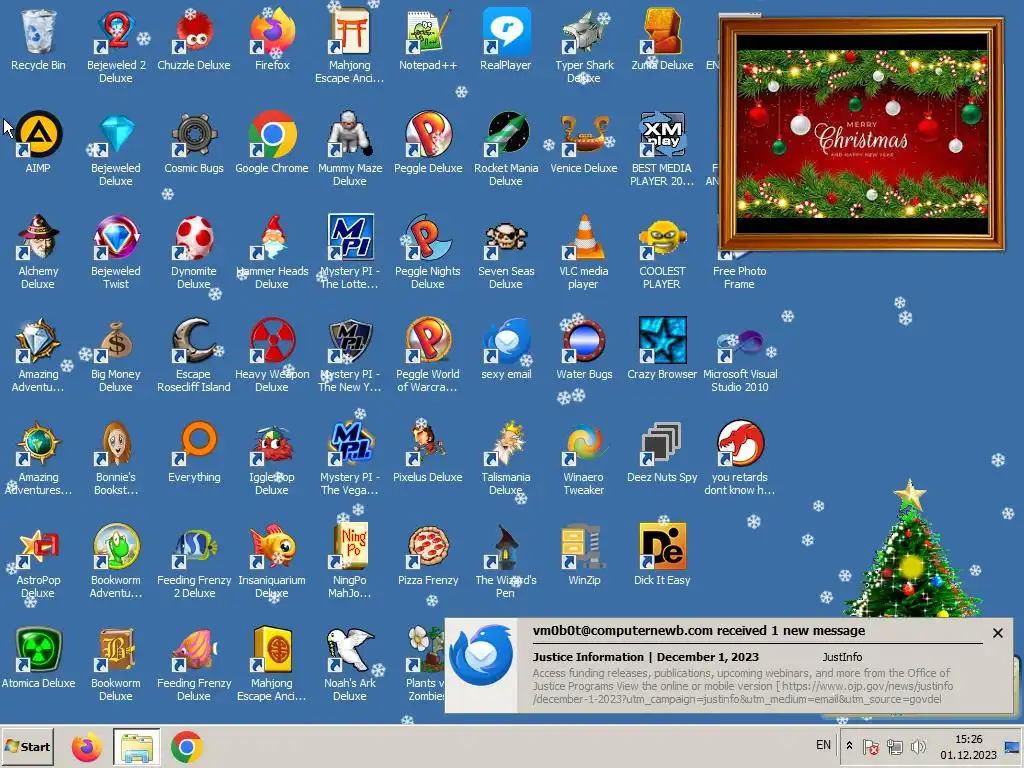Select the Bejeweled Twist icon
Screen dimensions: 1024x768
click(x=116, y=251)
